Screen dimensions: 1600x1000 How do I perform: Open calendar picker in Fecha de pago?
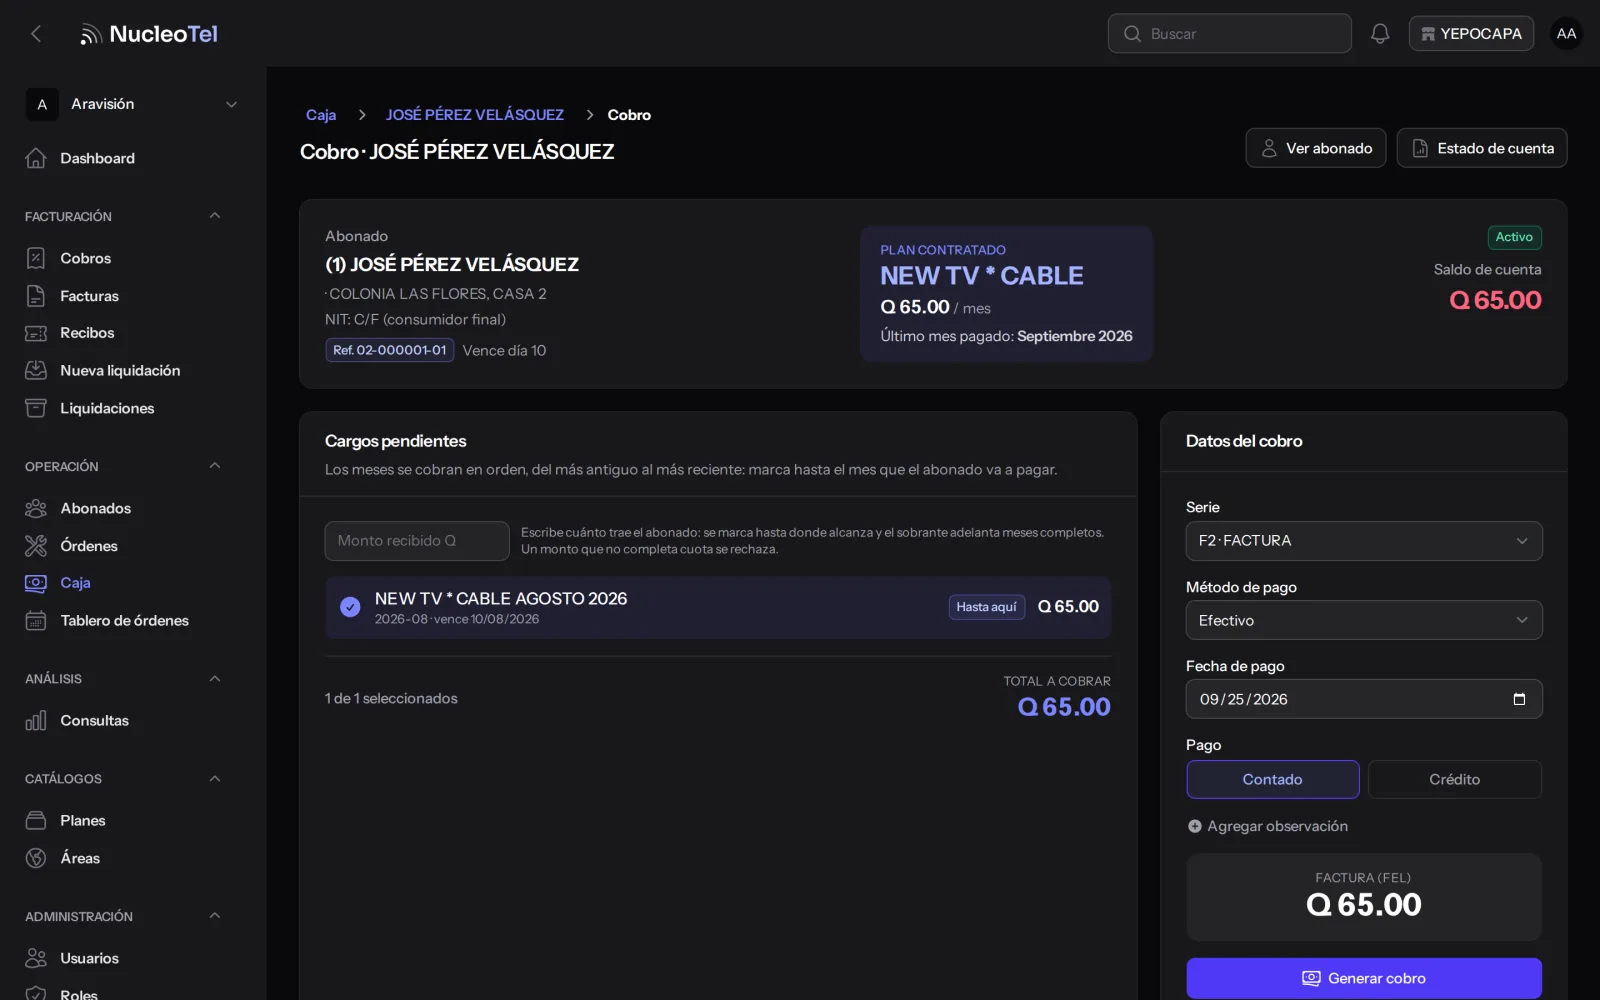coord(1519,699)
